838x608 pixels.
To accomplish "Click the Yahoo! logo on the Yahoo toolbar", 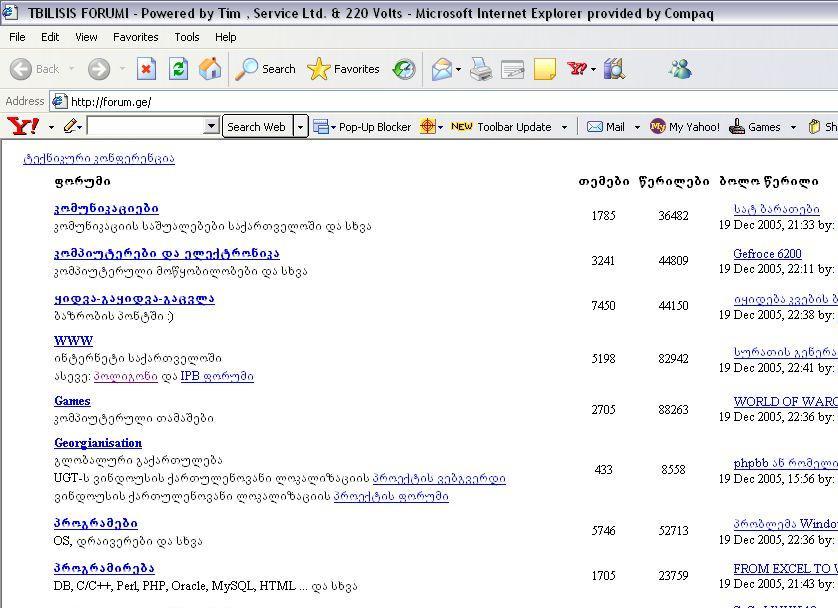I will coord(22,126).
